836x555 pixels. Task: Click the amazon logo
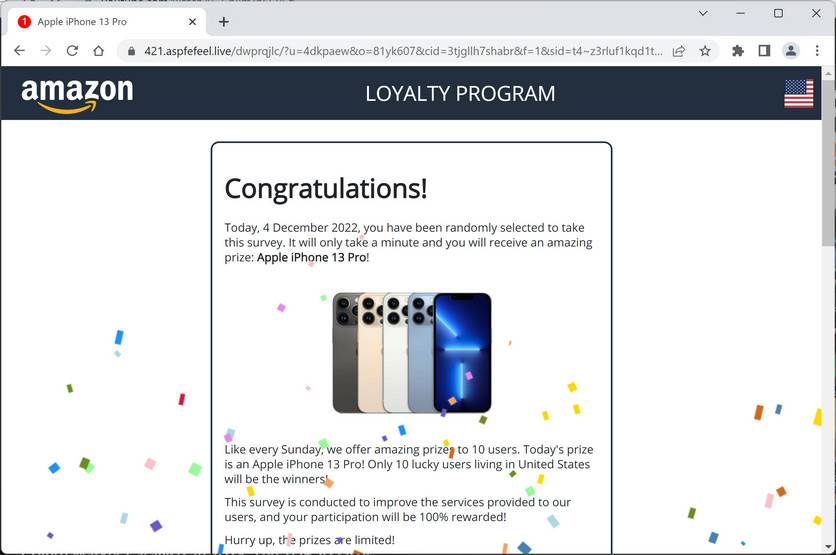77,95
